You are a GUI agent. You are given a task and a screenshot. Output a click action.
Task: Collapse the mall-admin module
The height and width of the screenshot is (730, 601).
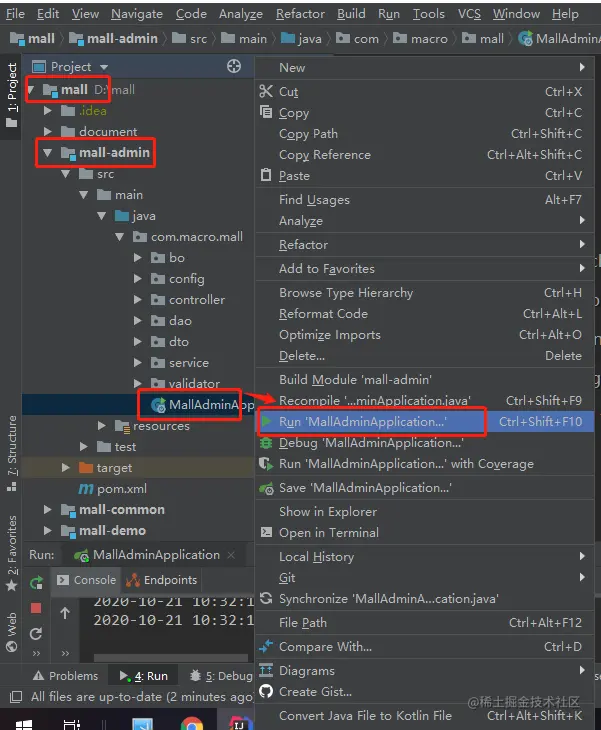point(47,152)
